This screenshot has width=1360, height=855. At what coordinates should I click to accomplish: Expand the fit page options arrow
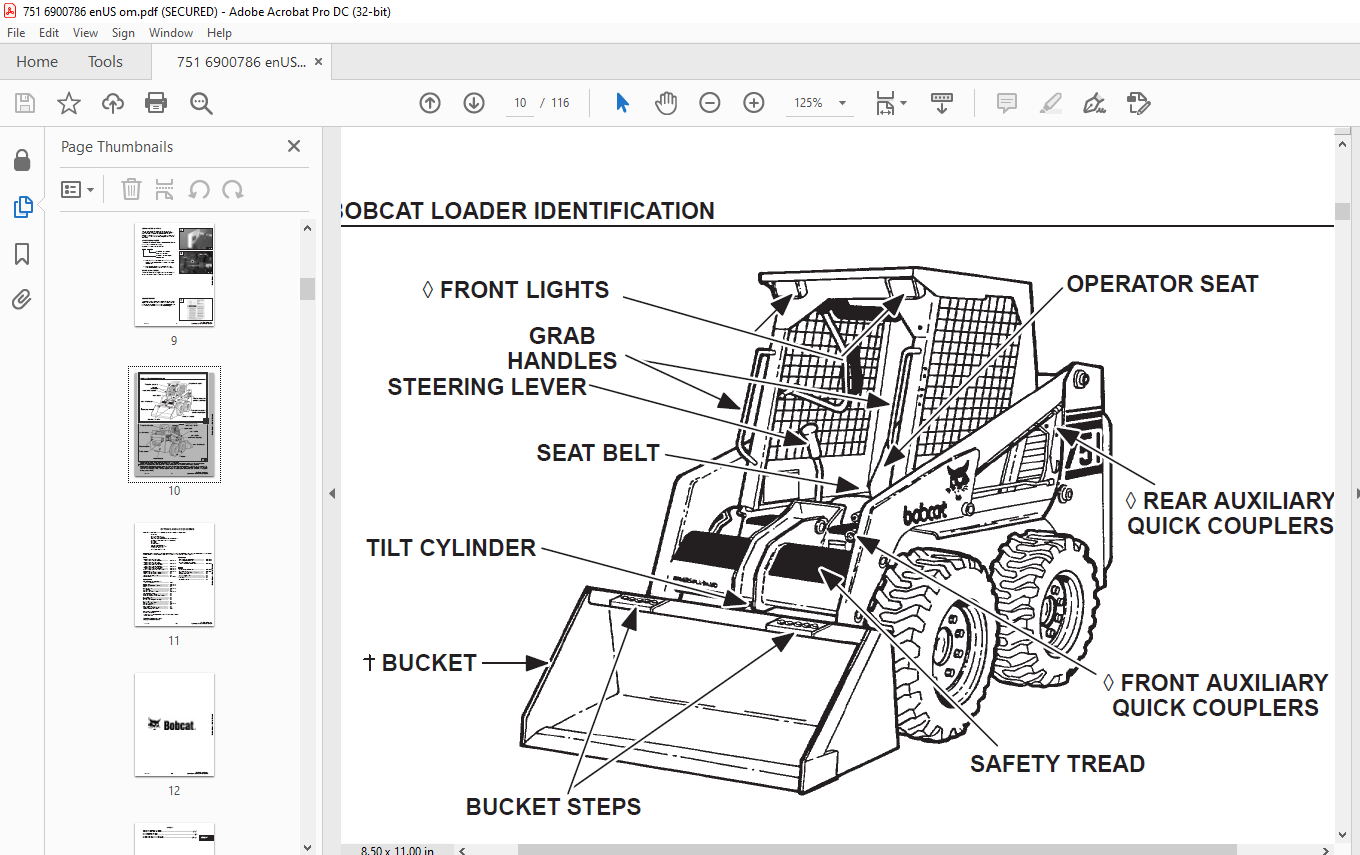(903, 103)
